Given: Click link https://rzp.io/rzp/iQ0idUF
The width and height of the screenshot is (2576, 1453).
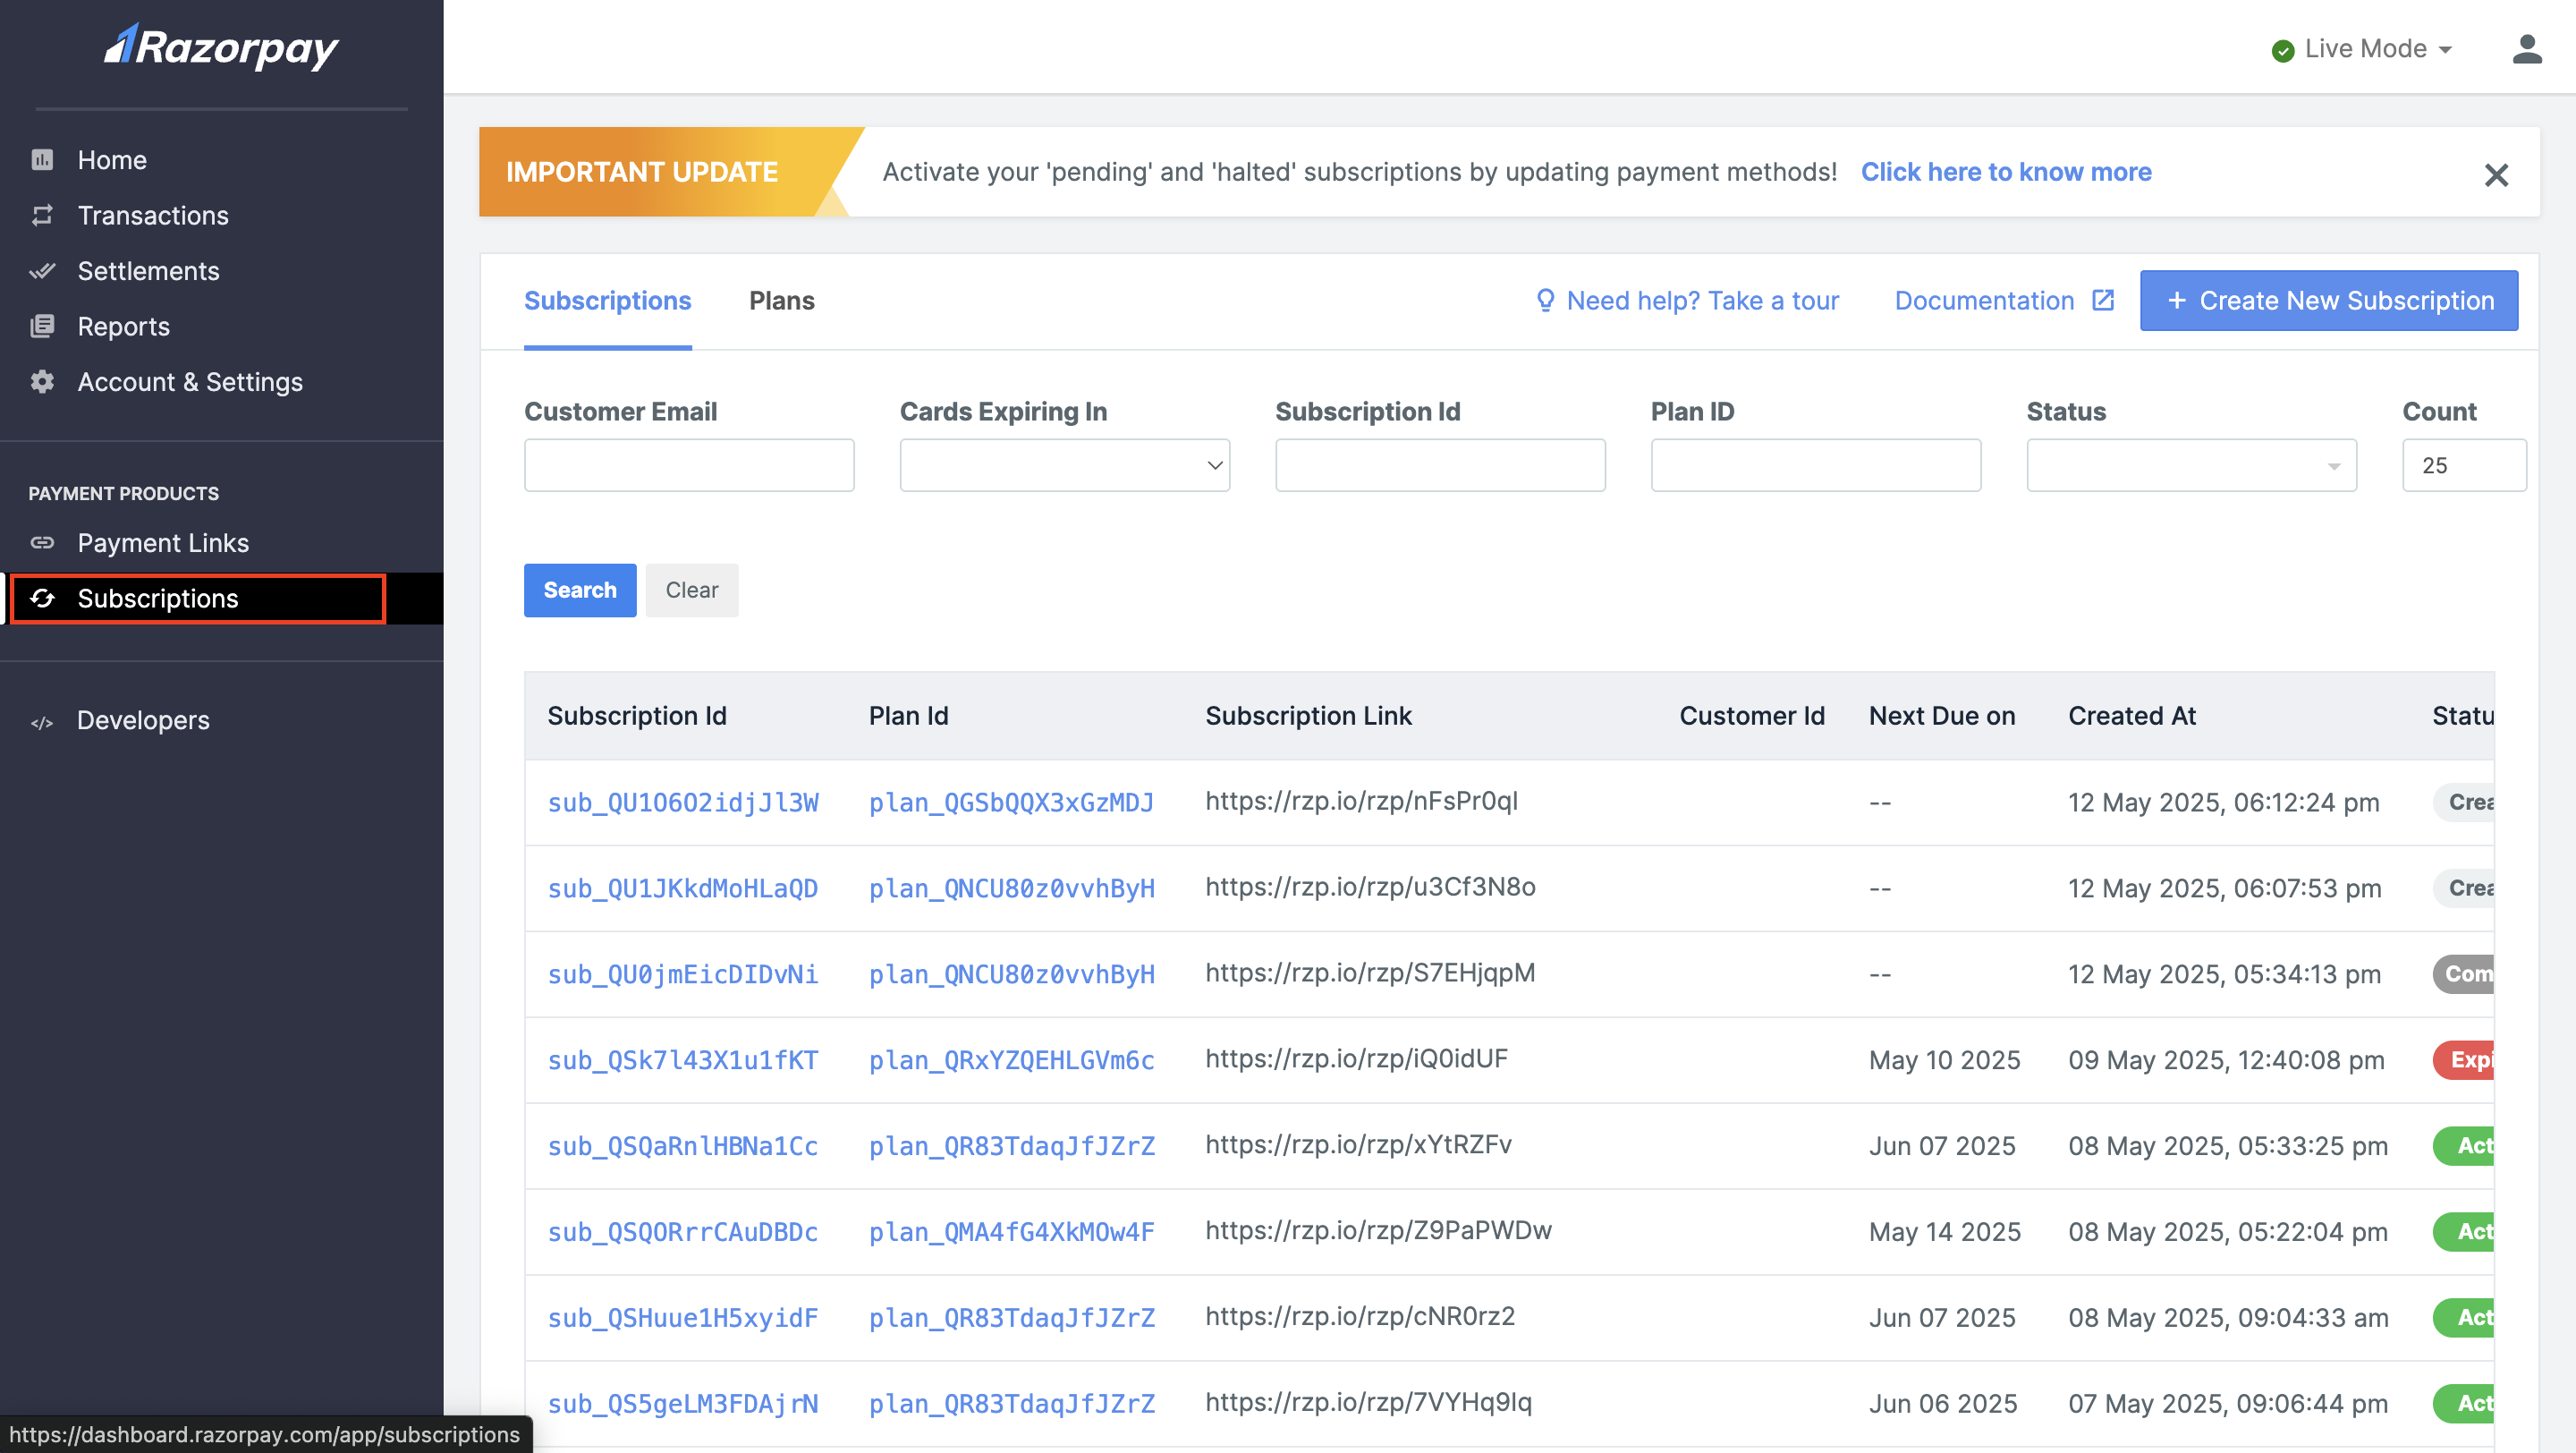Looking at the screenshot, I should (1356, 1059).
